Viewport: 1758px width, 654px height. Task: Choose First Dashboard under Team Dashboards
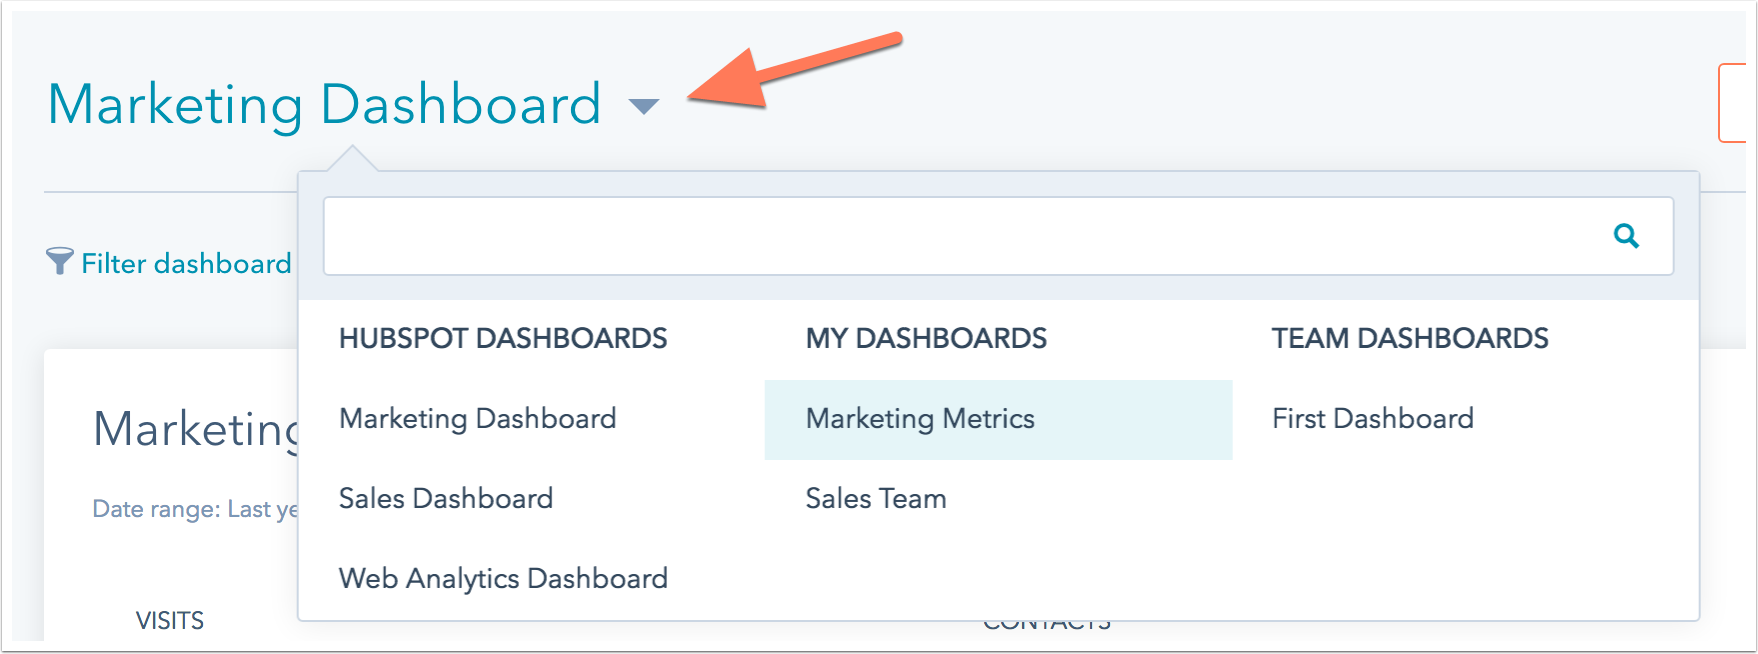(x=1373, y=419)
